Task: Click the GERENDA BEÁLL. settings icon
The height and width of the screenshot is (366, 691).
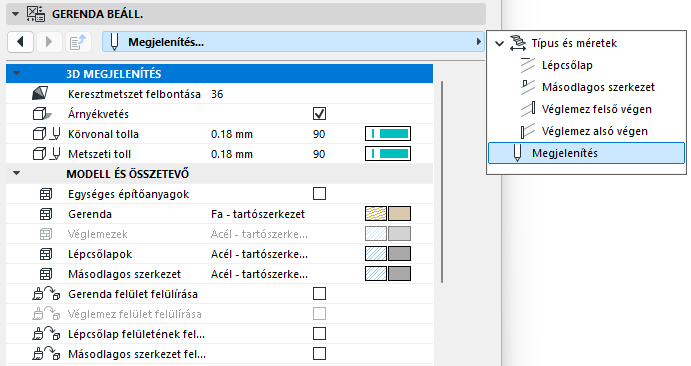Action: click(36, 14)
